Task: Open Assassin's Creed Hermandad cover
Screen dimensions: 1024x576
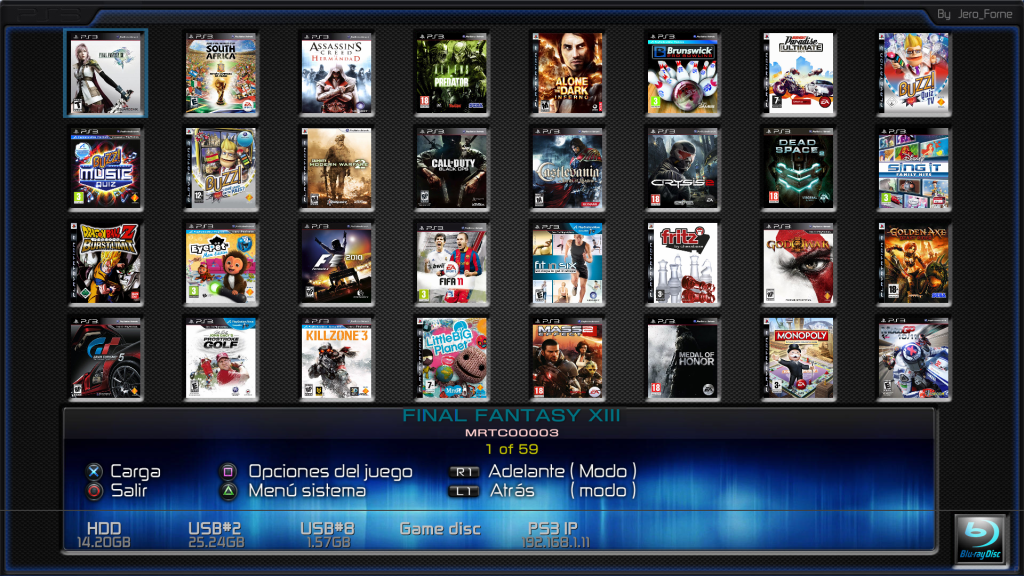Action: click(336, 73)
